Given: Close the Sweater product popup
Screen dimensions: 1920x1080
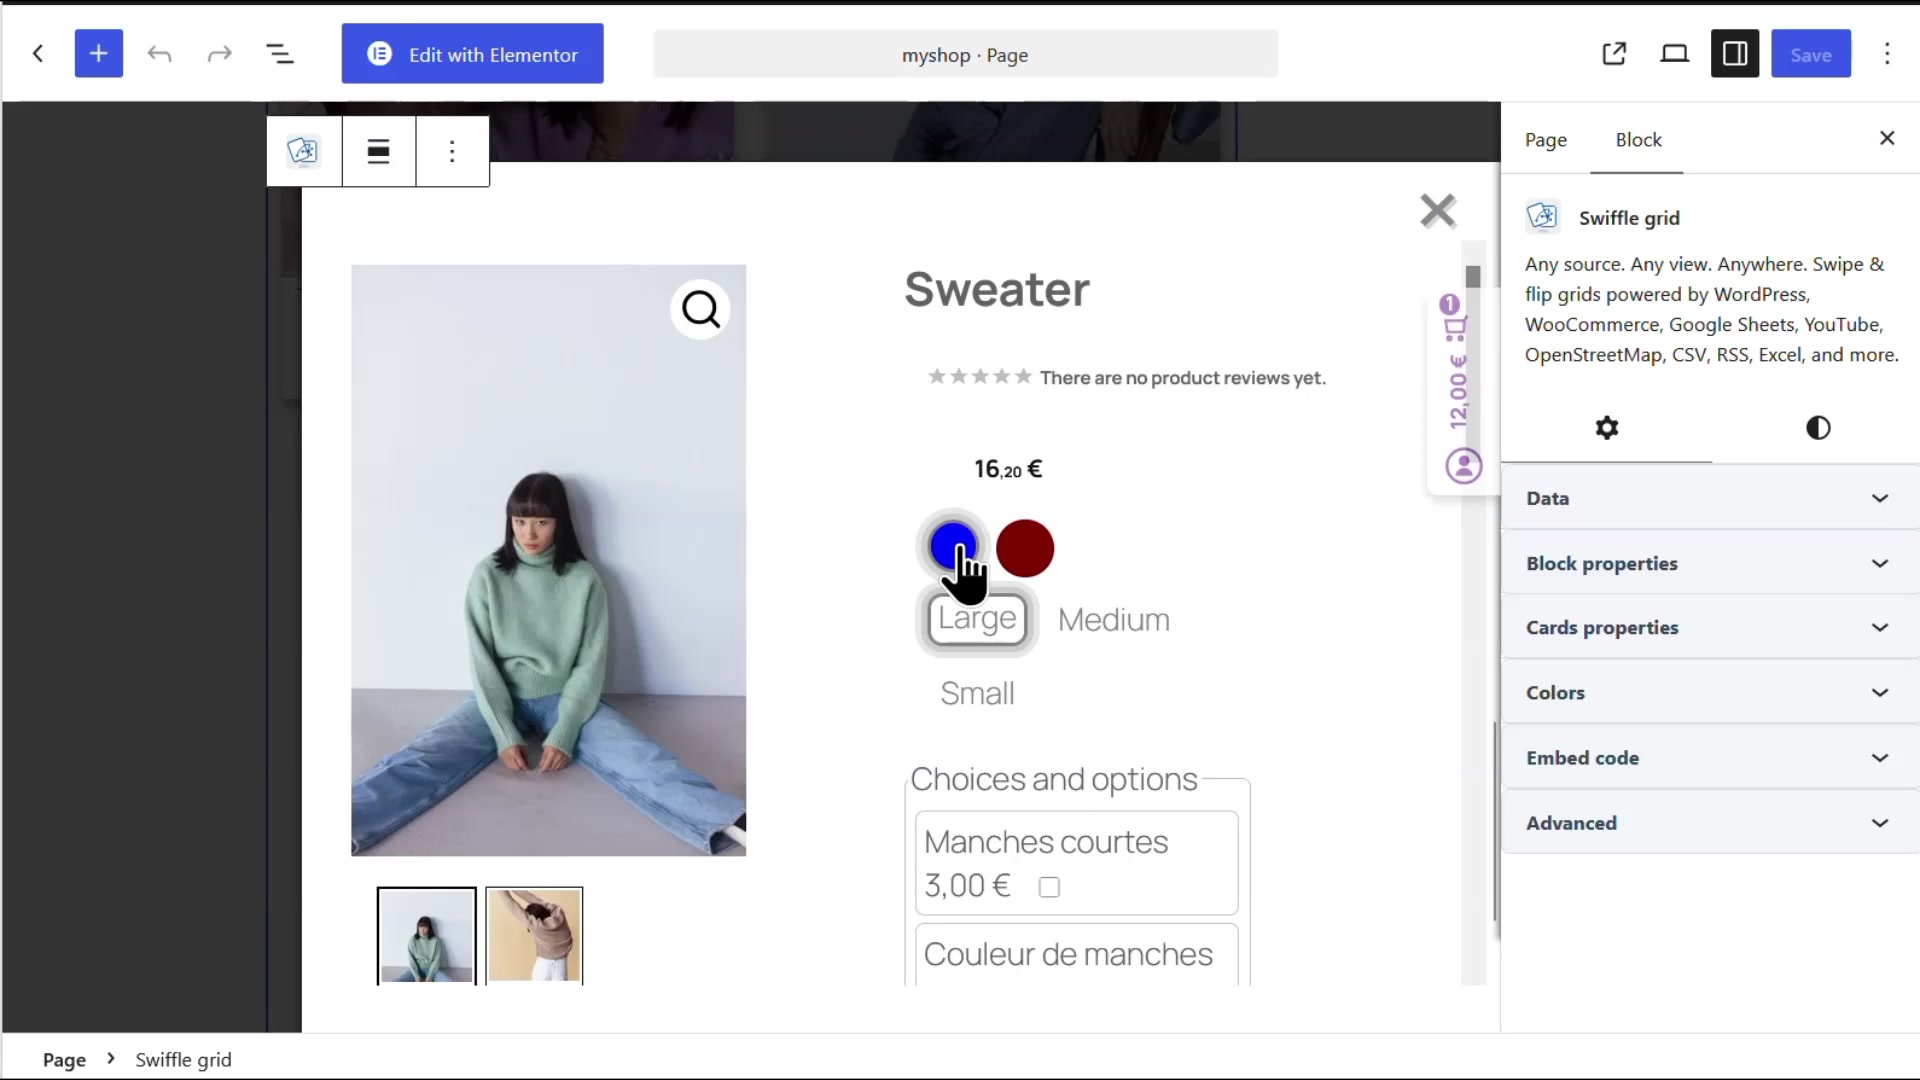Looking at the screenshot, I should (1438, 211).
